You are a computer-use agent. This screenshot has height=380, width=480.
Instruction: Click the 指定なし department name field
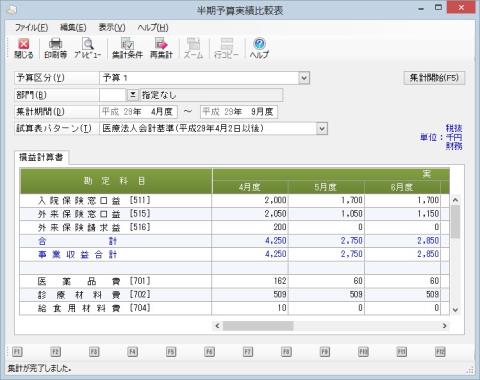click(x=211, y=95)
